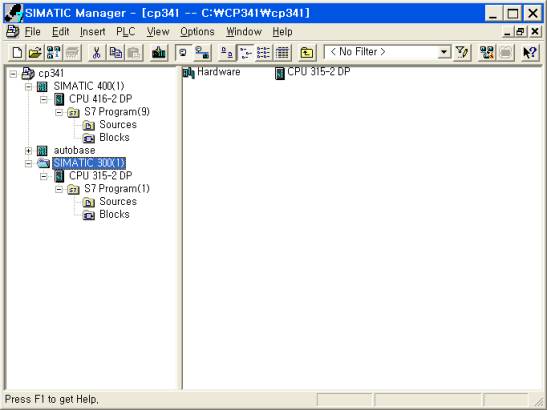
Task: Click the Copy toolbar icon
Action: tap(115, 53)
